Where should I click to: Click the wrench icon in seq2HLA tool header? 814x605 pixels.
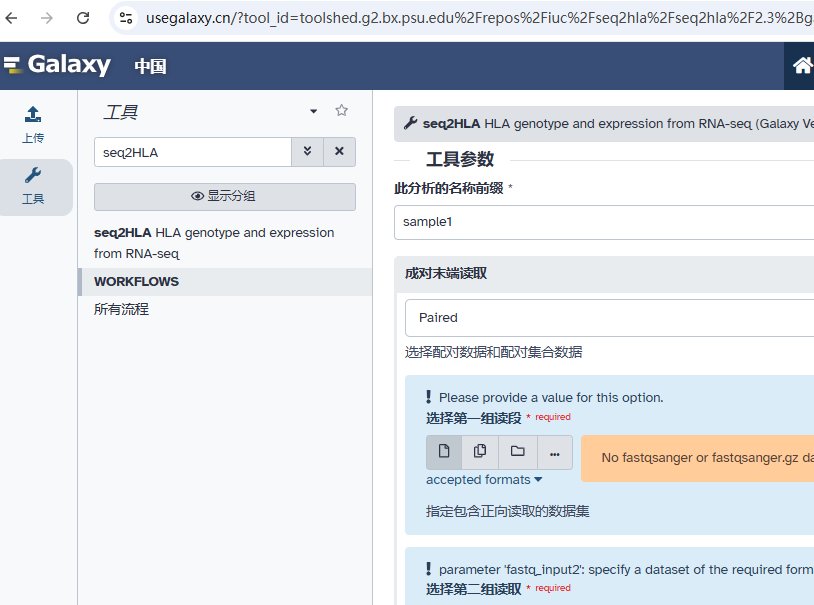[411, 123]
